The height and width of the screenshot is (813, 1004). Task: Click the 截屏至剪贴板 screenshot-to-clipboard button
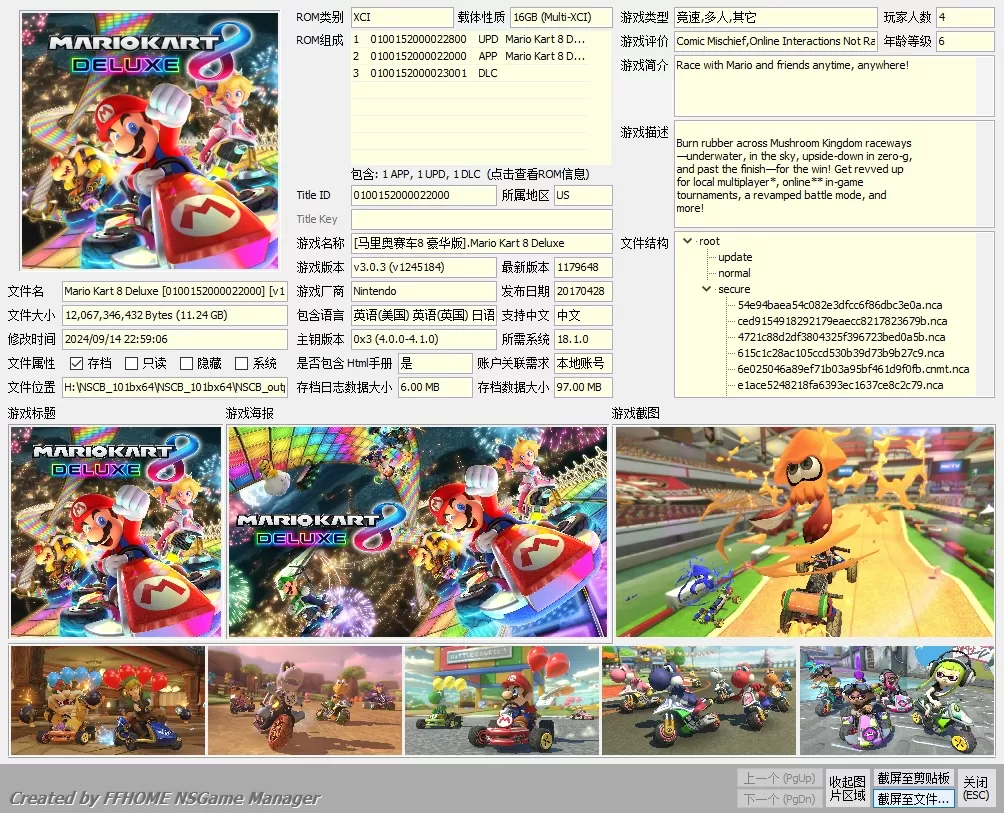911,776
